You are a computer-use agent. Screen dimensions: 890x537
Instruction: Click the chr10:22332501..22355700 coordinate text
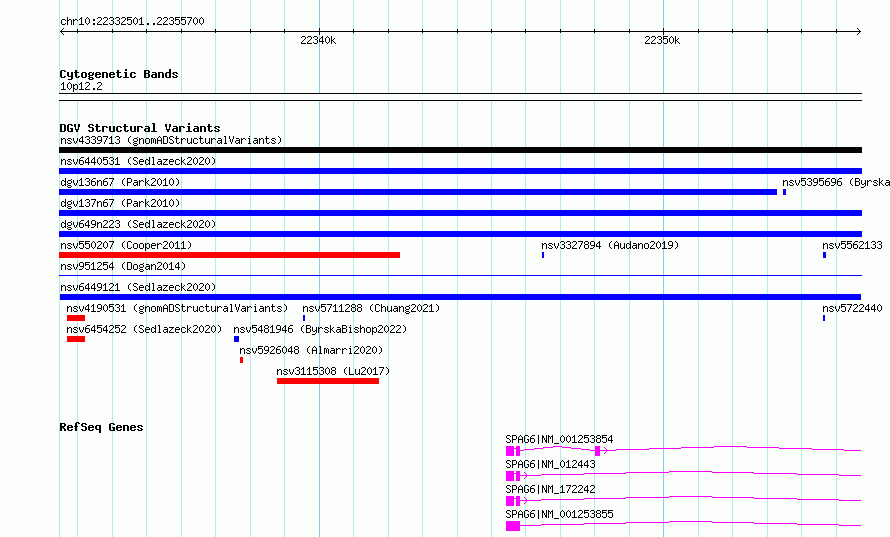pos(132,21)
